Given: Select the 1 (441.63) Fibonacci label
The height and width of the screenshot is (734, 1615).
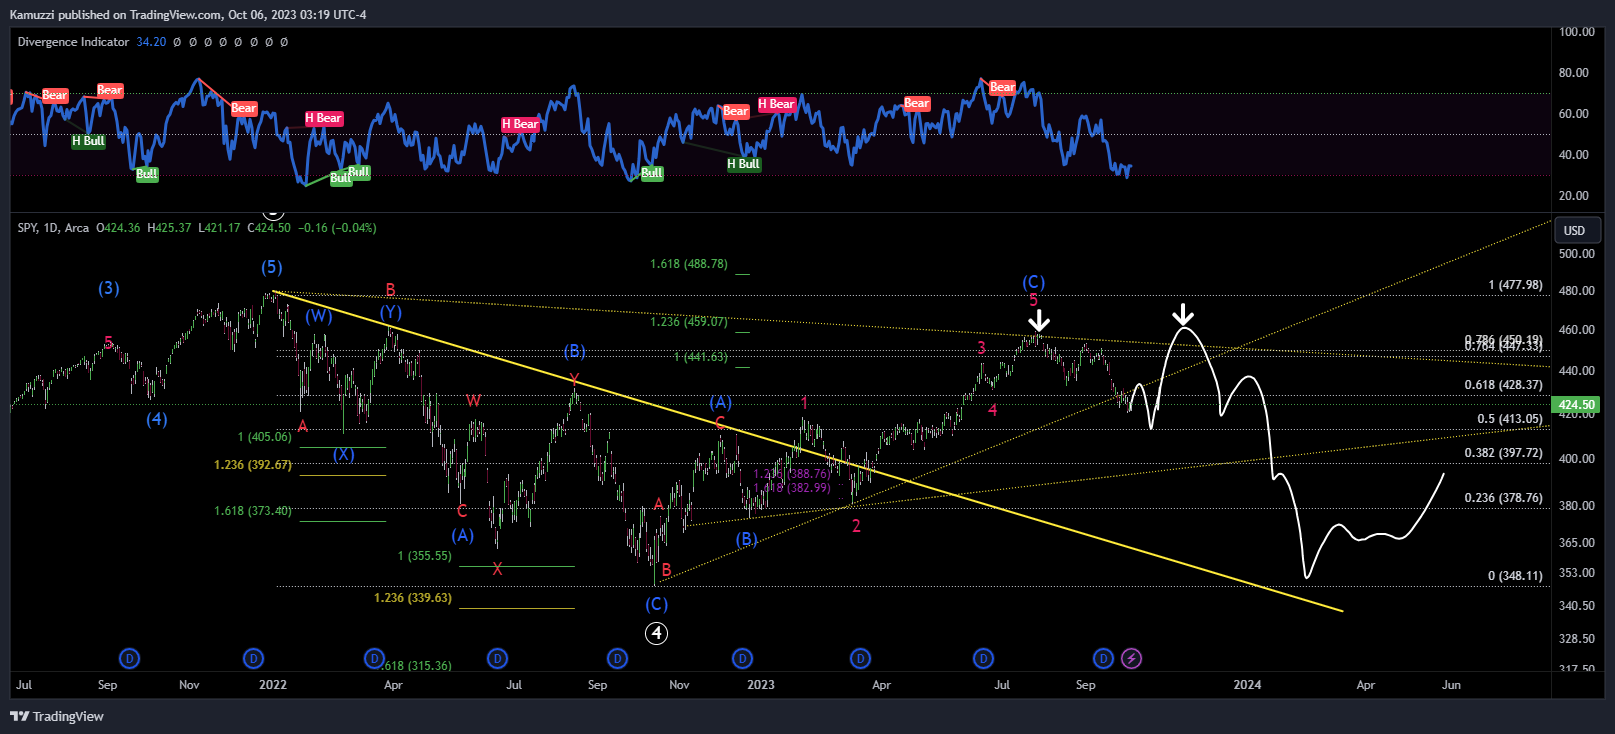Looking at the screenshot, I should (701, 357).
